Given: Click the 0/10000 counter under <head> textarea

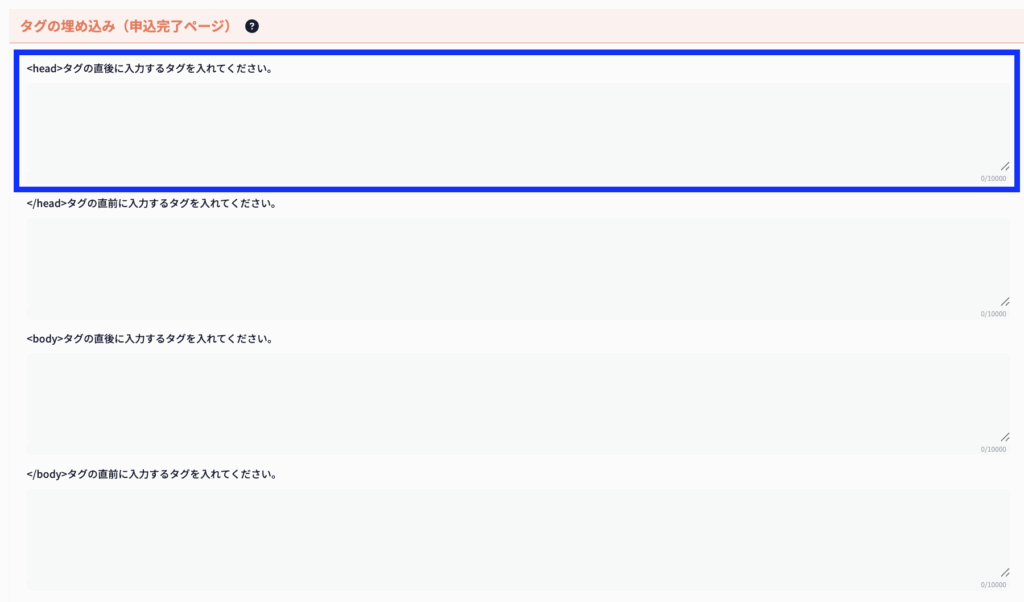Looking at the screenshot, I should coord(994,179).
